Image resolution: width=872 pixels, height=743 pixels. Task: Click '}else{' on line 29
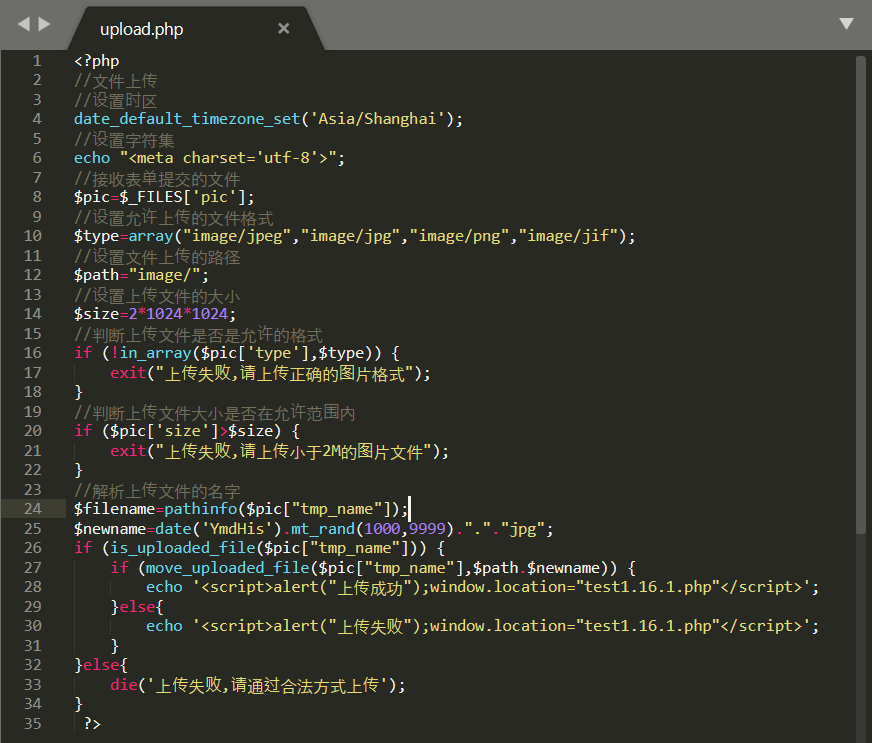pyautogui.click(x=137, y=607)
